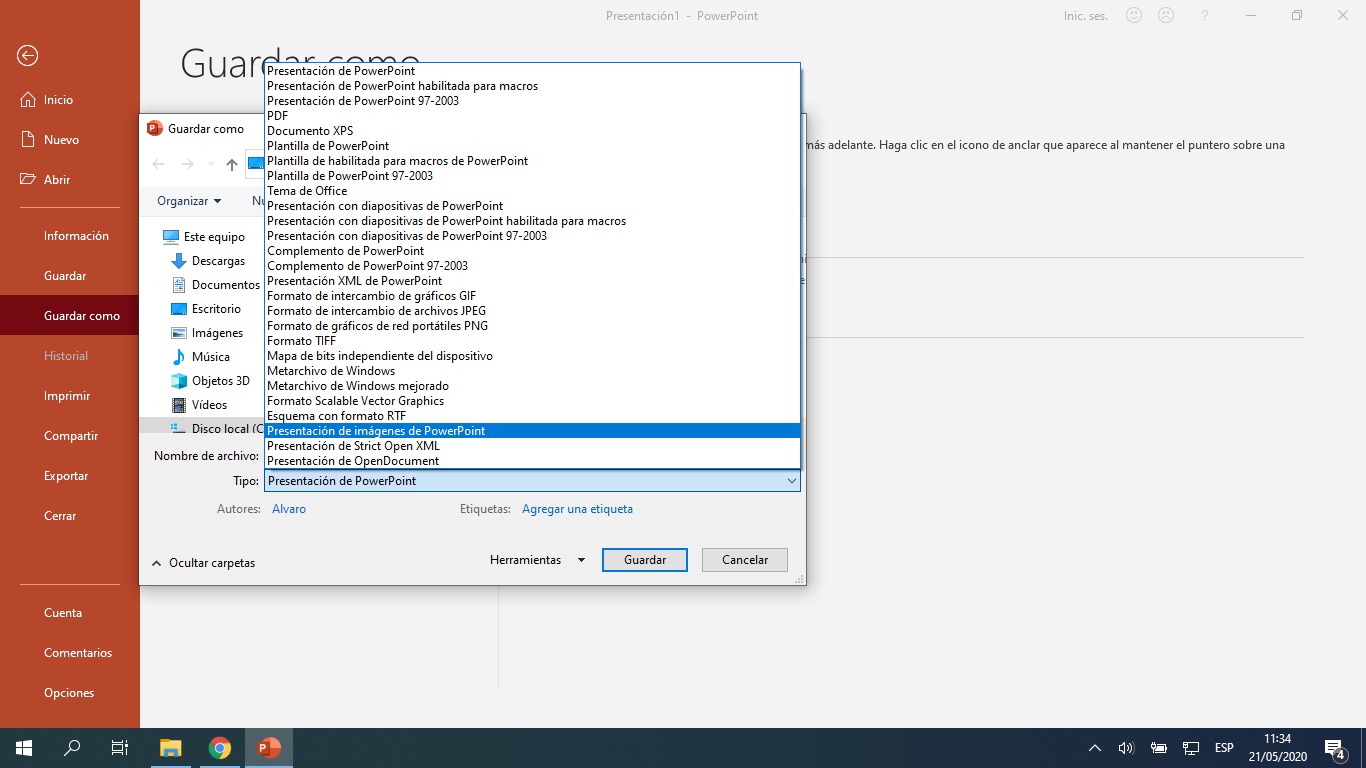
Task: Select Compartir in the sidebar
Action: pos(70,436)
